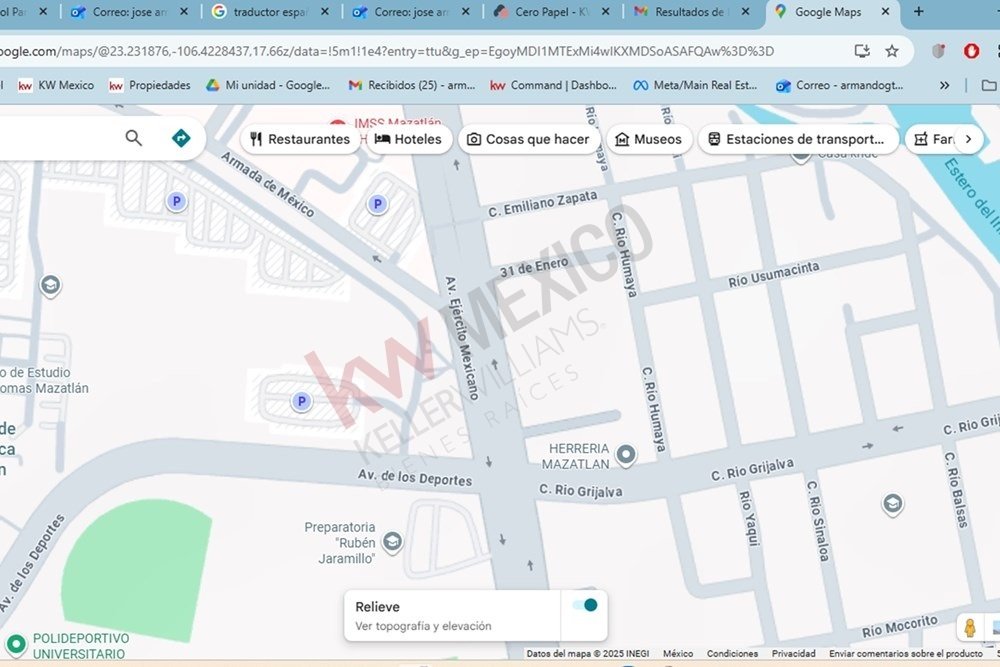Click the Pegman Street View icon

pyautogui.click(x=970, y=628)
